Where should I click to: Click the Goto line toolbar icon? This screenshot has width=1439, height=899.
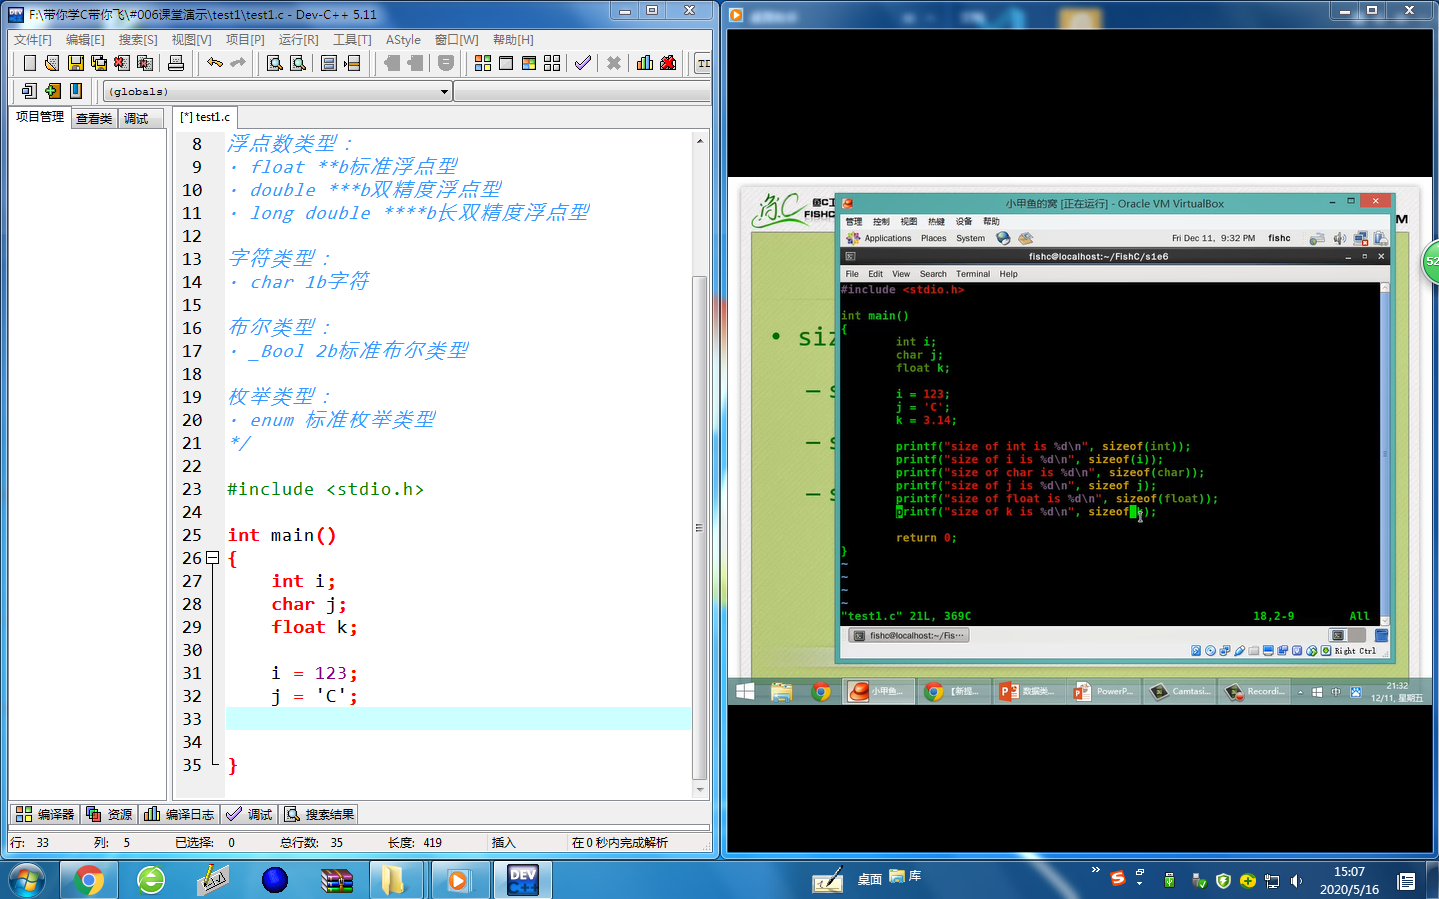click(352, 63)
